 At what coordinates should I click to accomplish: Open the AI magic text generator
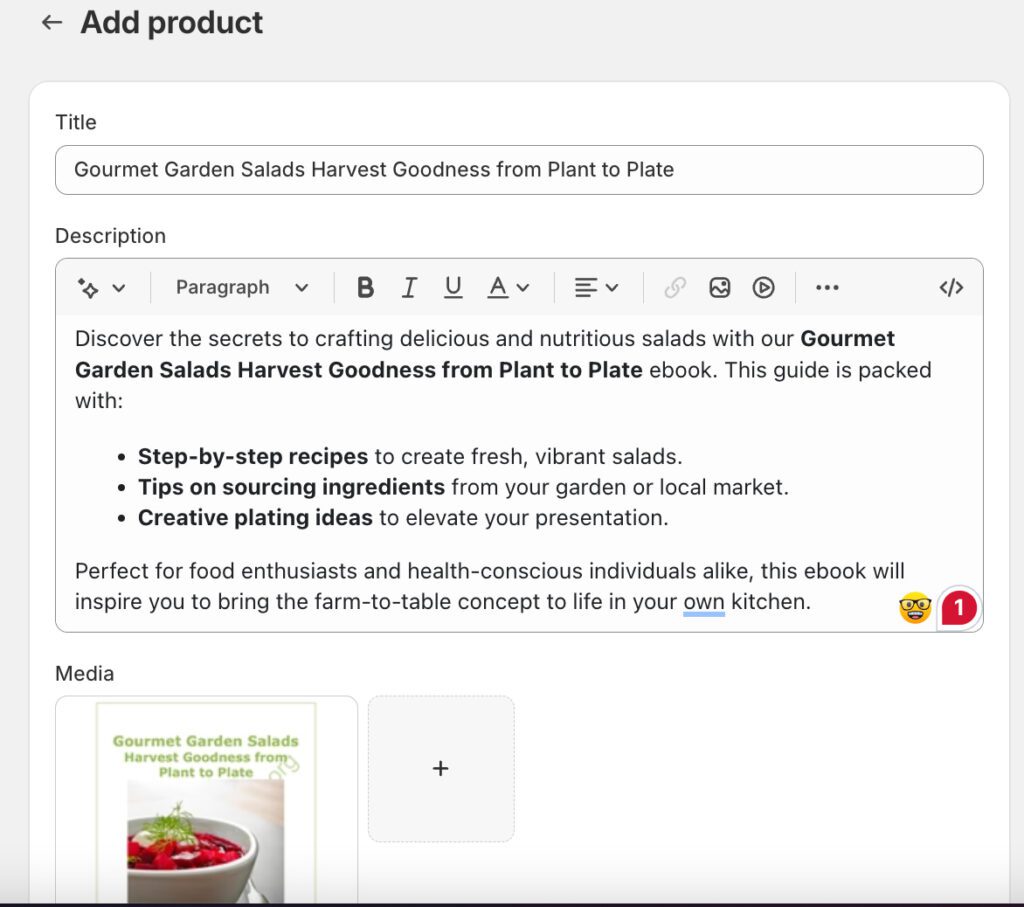coord(101,288)
